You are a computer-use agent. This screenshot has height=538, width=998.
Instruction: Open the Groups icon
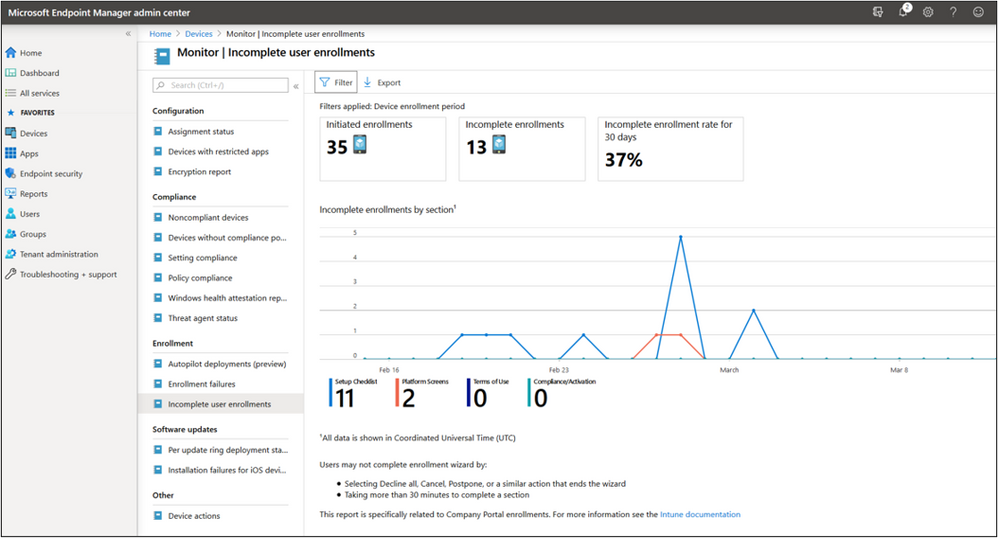10,234
